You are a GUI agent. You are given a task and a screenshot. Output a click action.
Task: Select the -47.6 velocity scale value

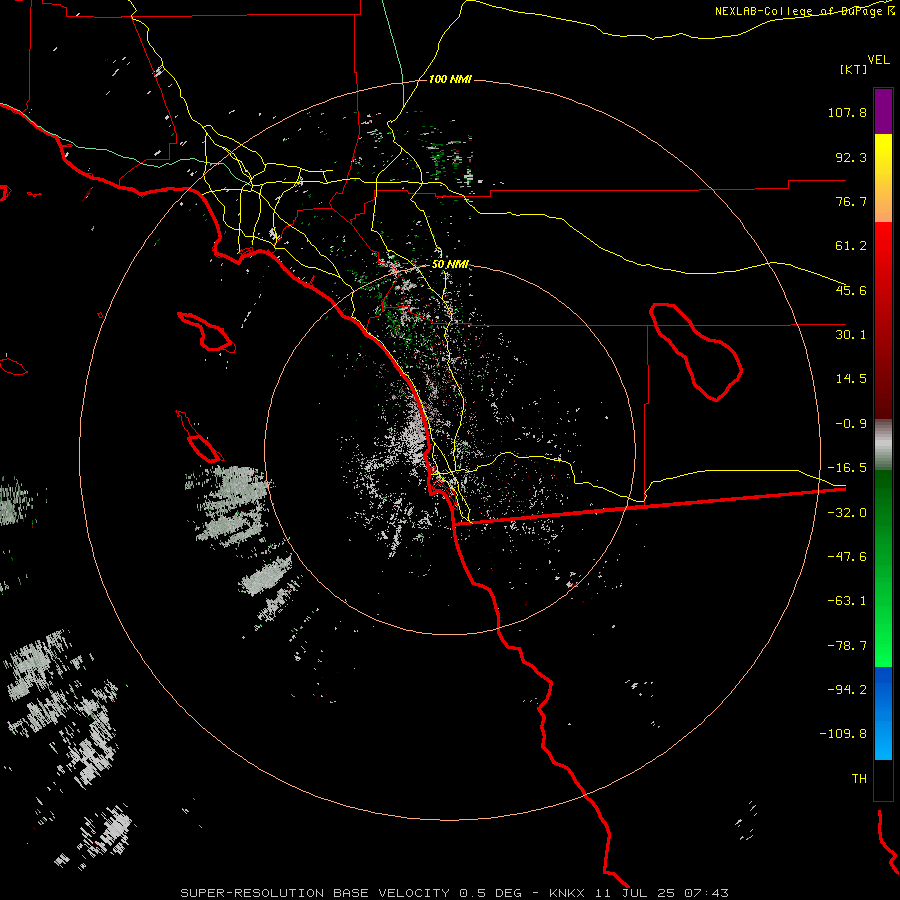click(x=847, y=557)
